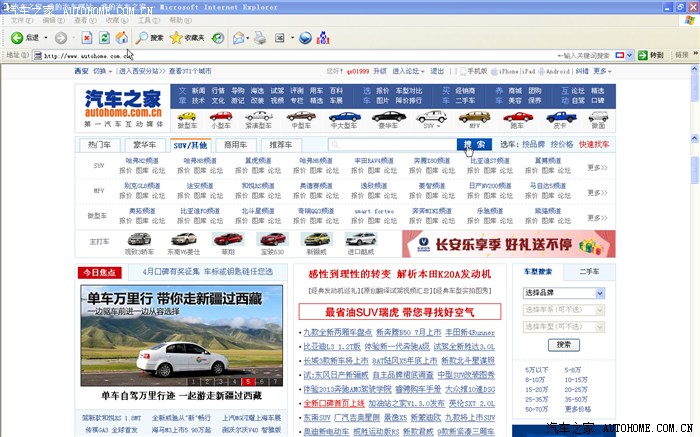Select the 跑车 sports car icon
This screenshot has height=437, width=700.
click(x=517, y=119)
